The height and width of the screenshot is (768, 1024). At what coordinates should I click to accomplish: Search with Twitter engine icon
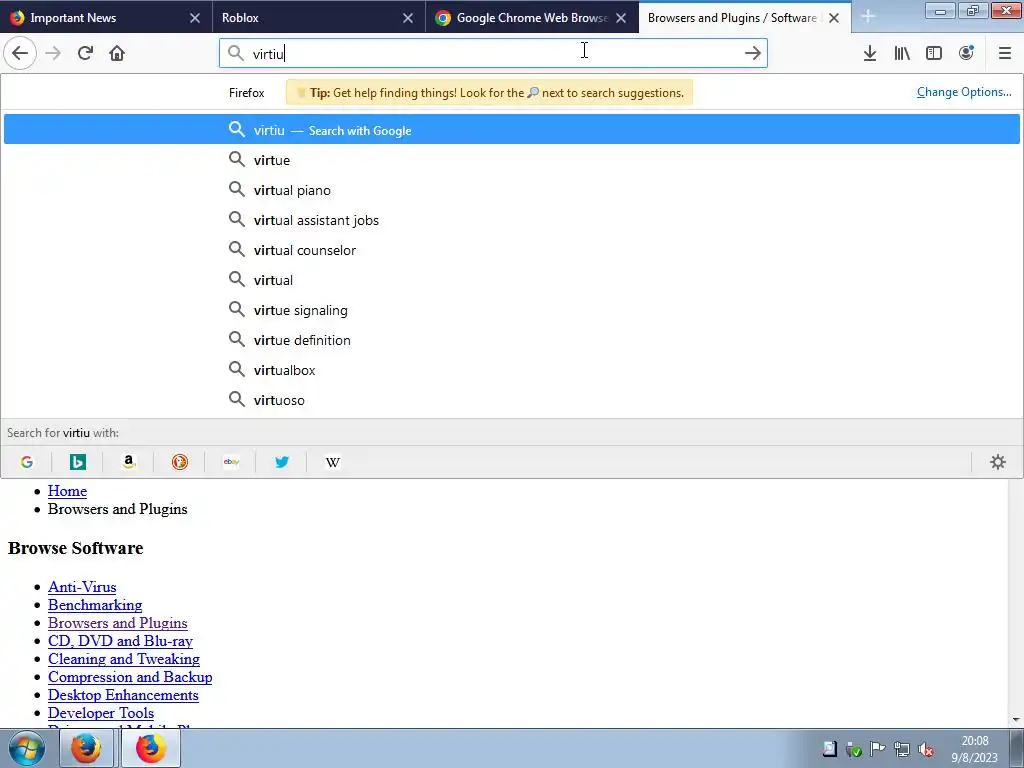(x=282, y=462)
